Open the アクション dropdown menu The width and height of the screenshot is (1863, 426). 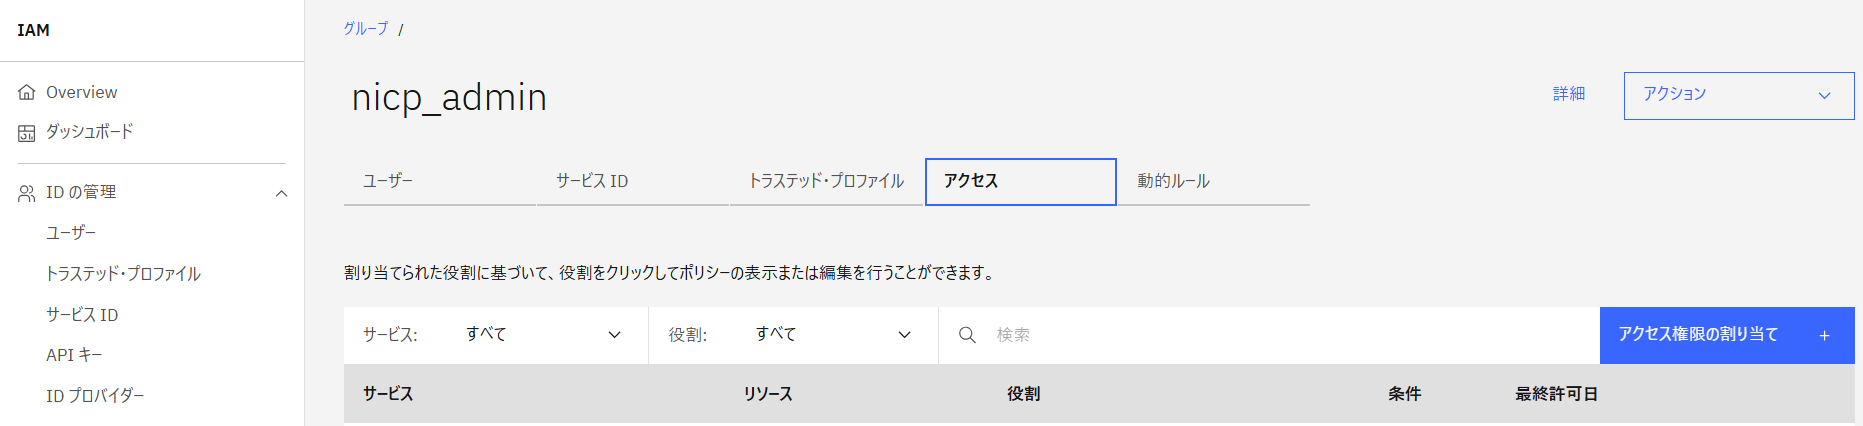[1738, 95]
